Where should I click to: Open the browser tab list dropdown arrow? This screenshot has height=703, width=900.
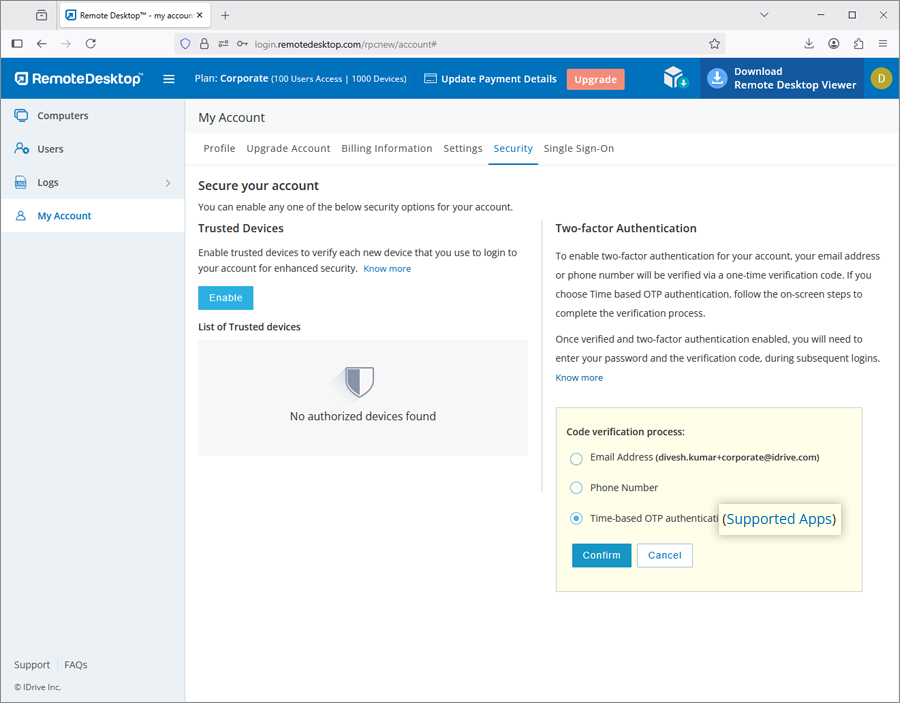764,15
